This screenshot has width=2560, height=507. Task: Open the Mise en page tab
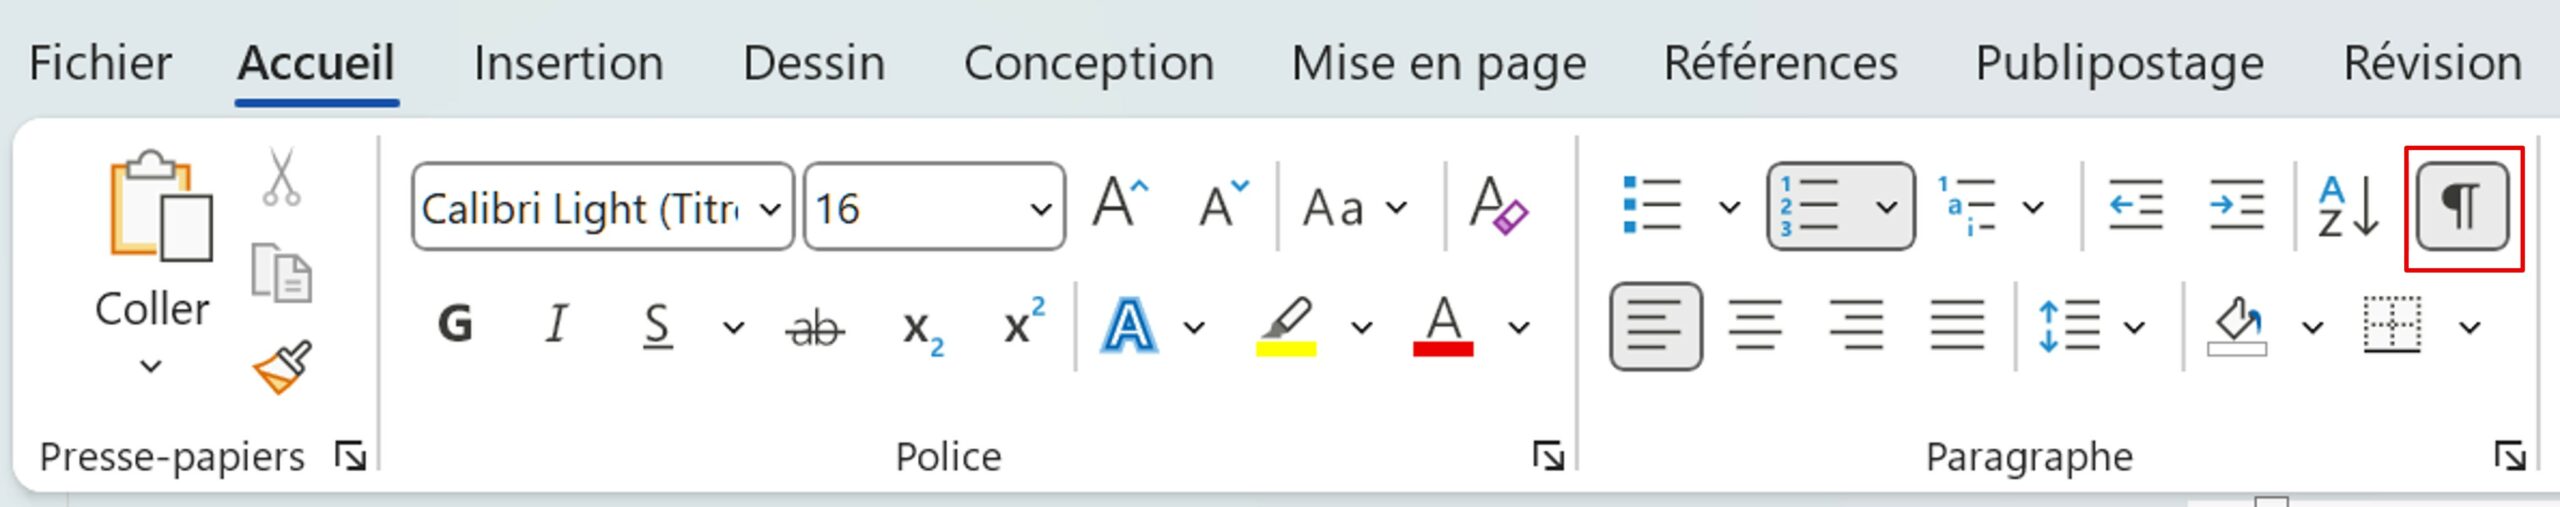[1438, 64]
